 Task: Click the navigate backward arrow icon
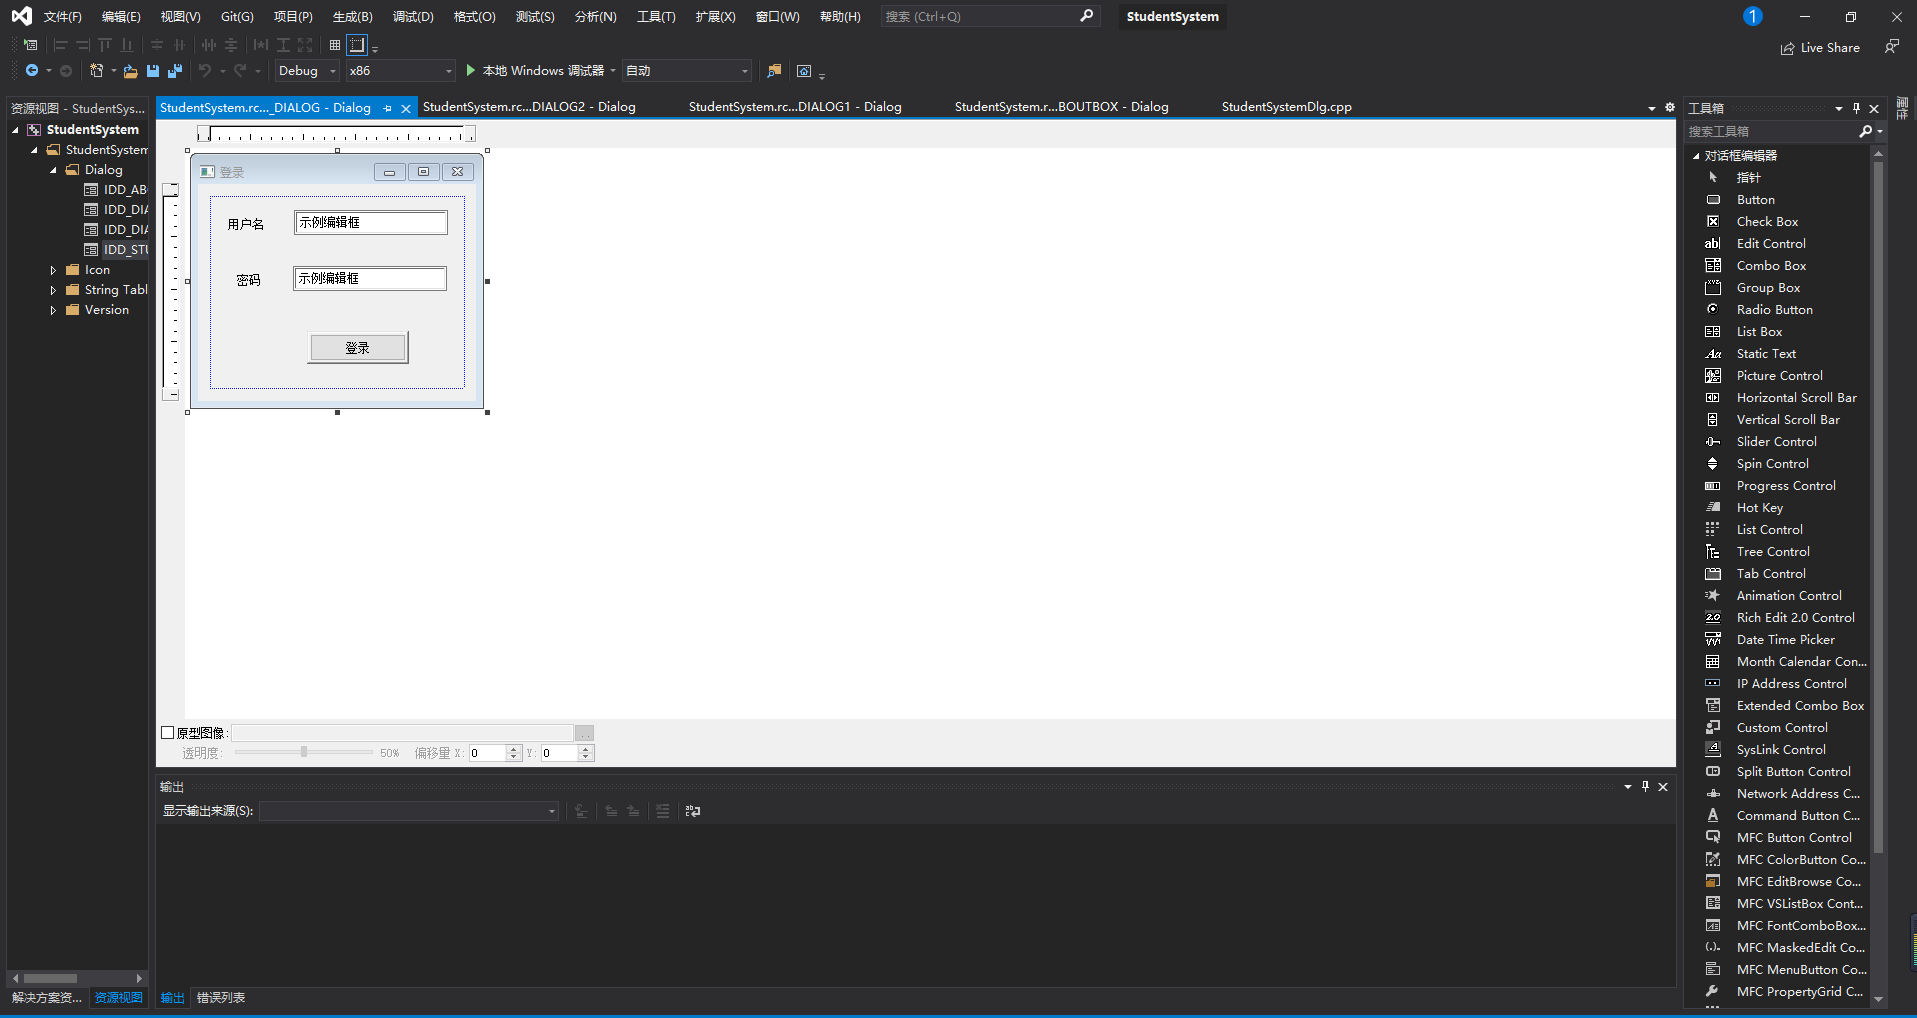(32, 71)
